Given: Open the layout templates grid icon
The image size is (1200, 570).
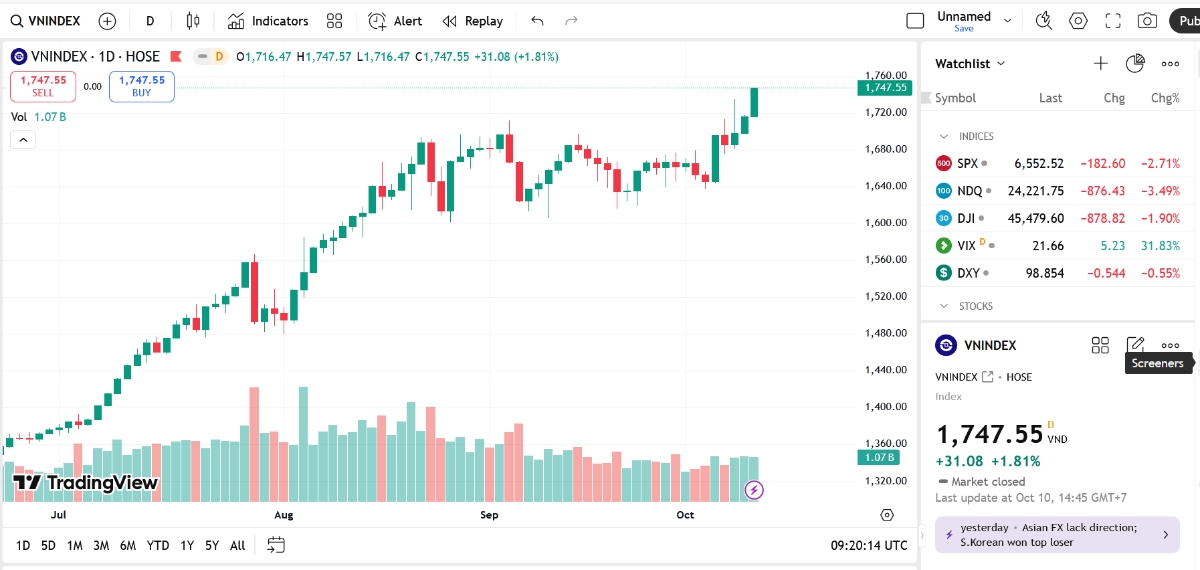Looking at the screenshot, I should coord(334,21).
